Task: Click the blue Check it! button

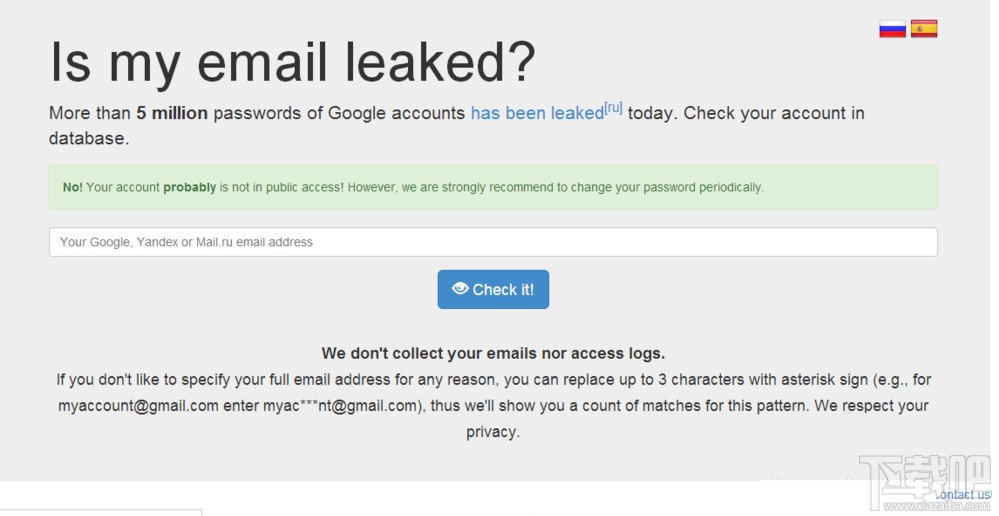Action: pyautogui.click(x=493, y=289)
